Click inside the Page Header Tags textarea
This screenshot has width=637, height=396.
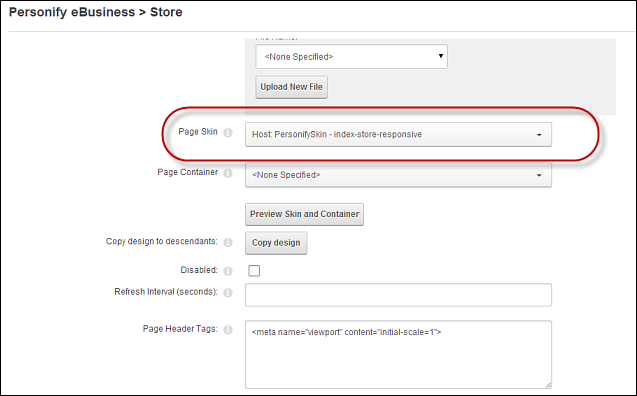tap(398, 354)
